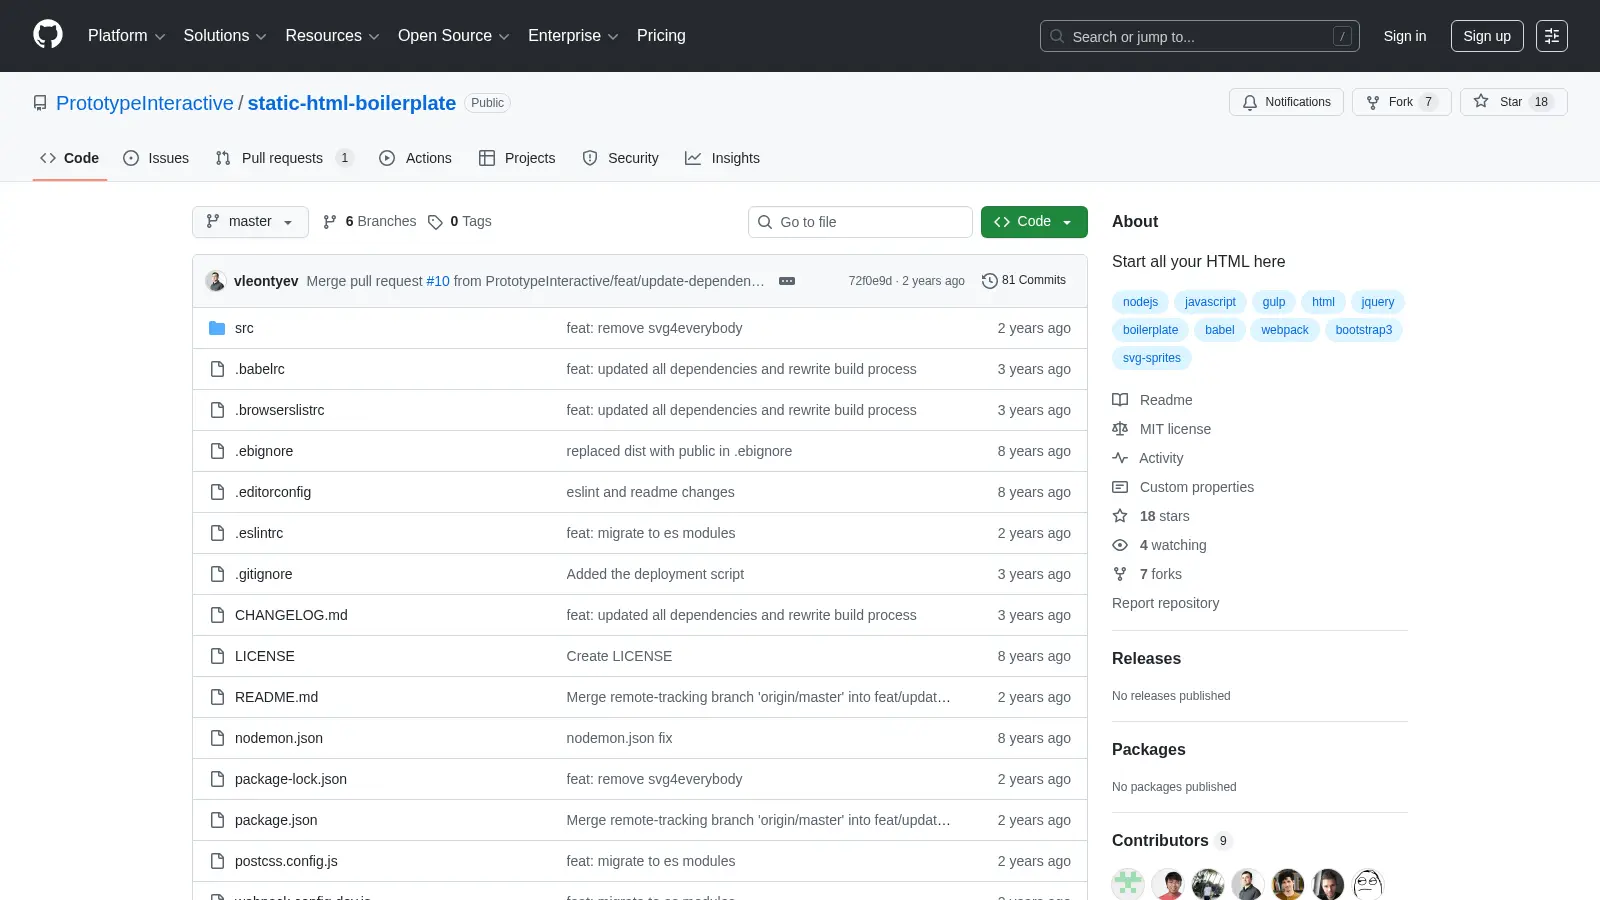Open the CHANGELOG.md file
The width and height of the screenshot is (1600, 900).
(x=291, y=615)
